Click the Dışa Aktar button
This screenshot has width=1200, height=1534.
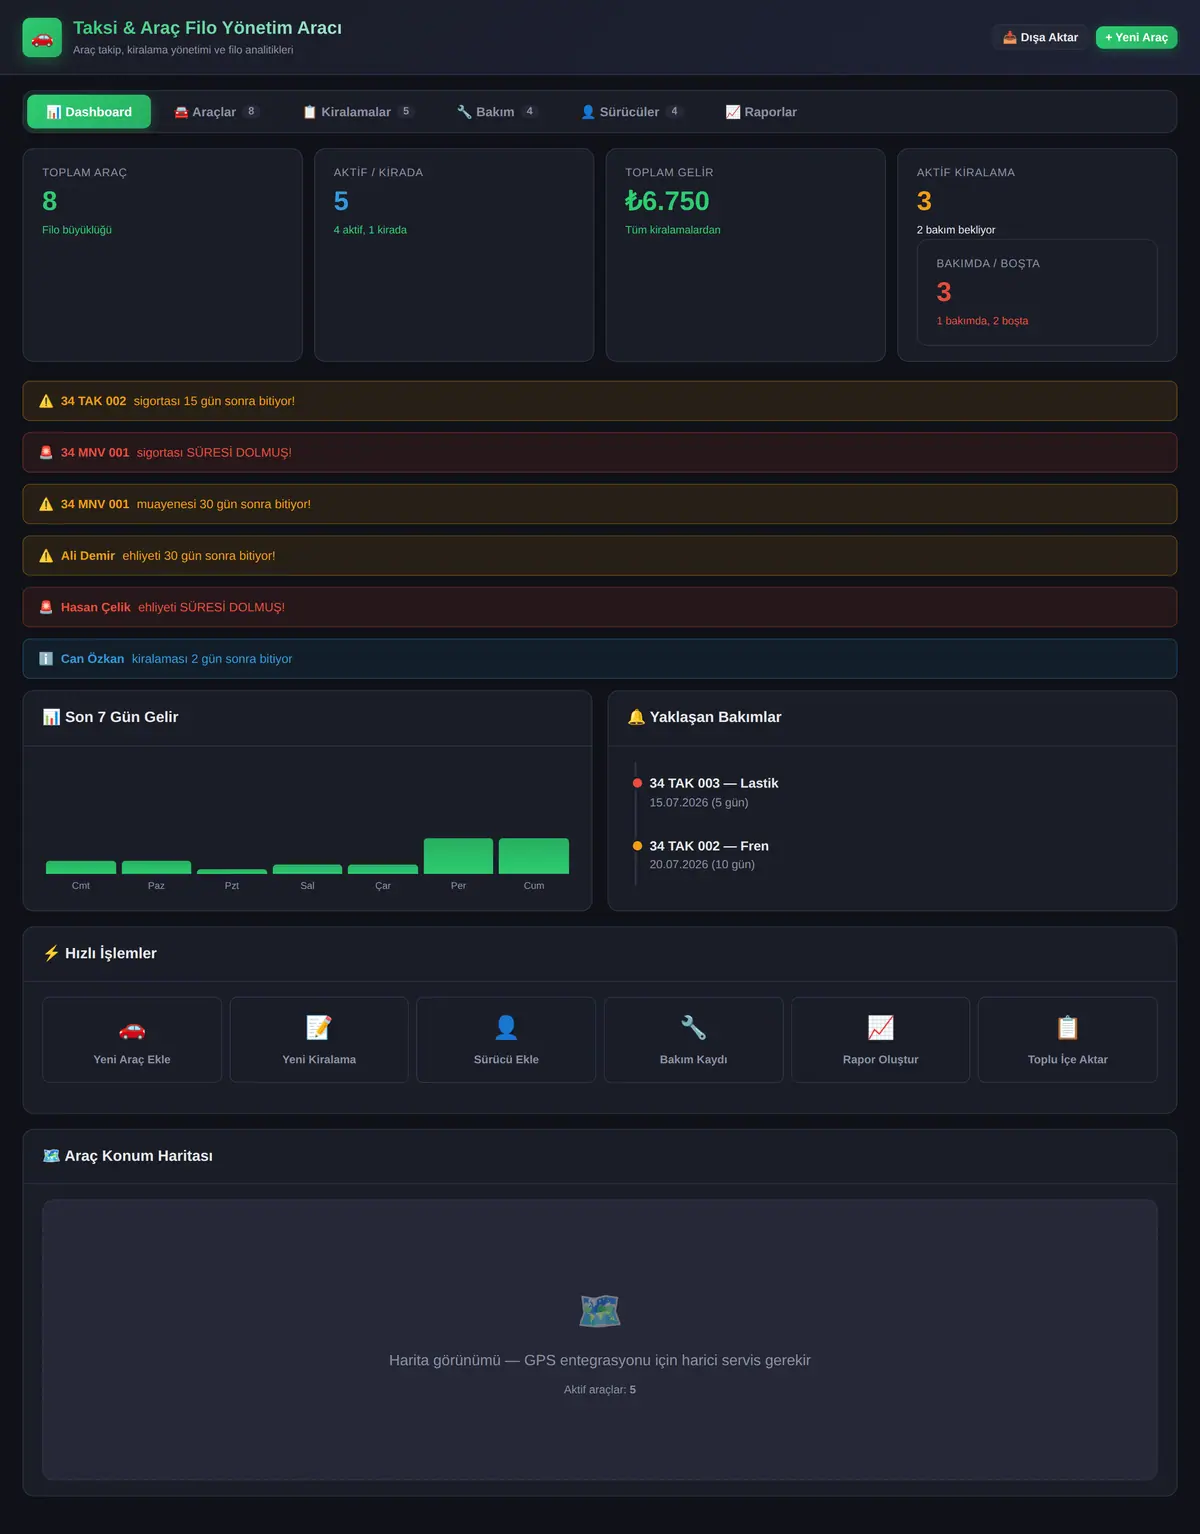[x=1040, y=37]
